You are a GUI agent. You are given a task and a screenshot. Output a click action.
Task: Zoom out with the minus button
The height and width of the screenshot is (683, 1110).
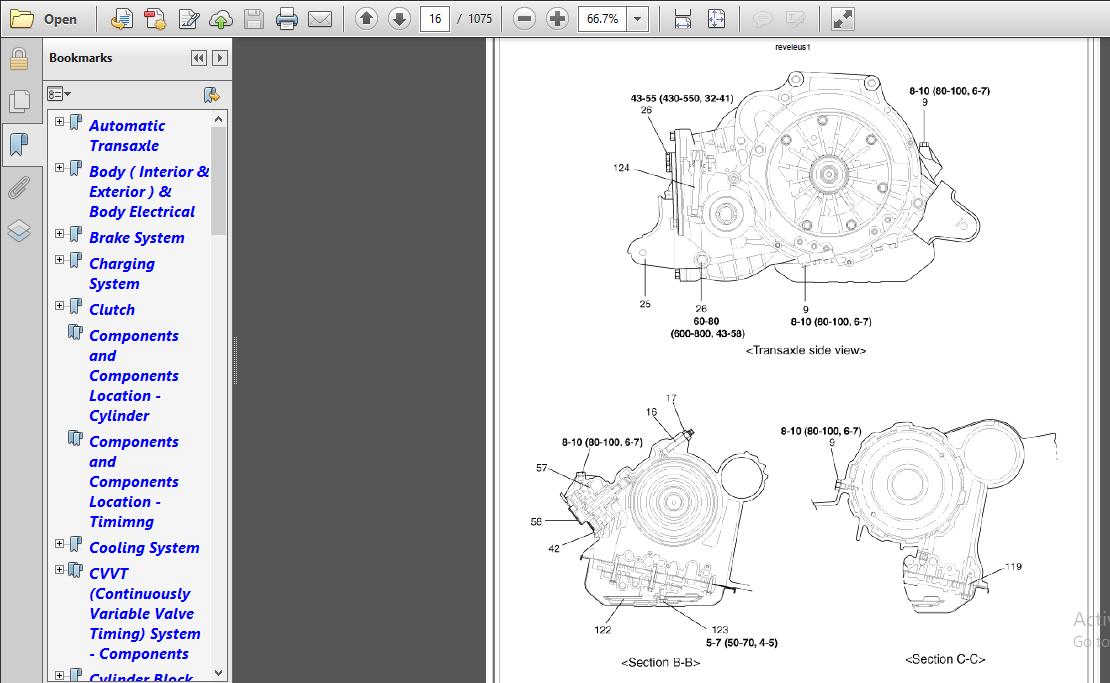[524, 18]
